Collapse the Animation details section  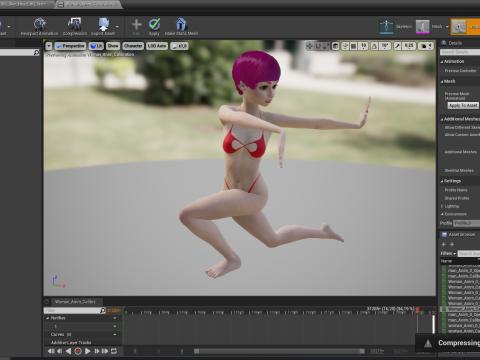tap(442, 62)
